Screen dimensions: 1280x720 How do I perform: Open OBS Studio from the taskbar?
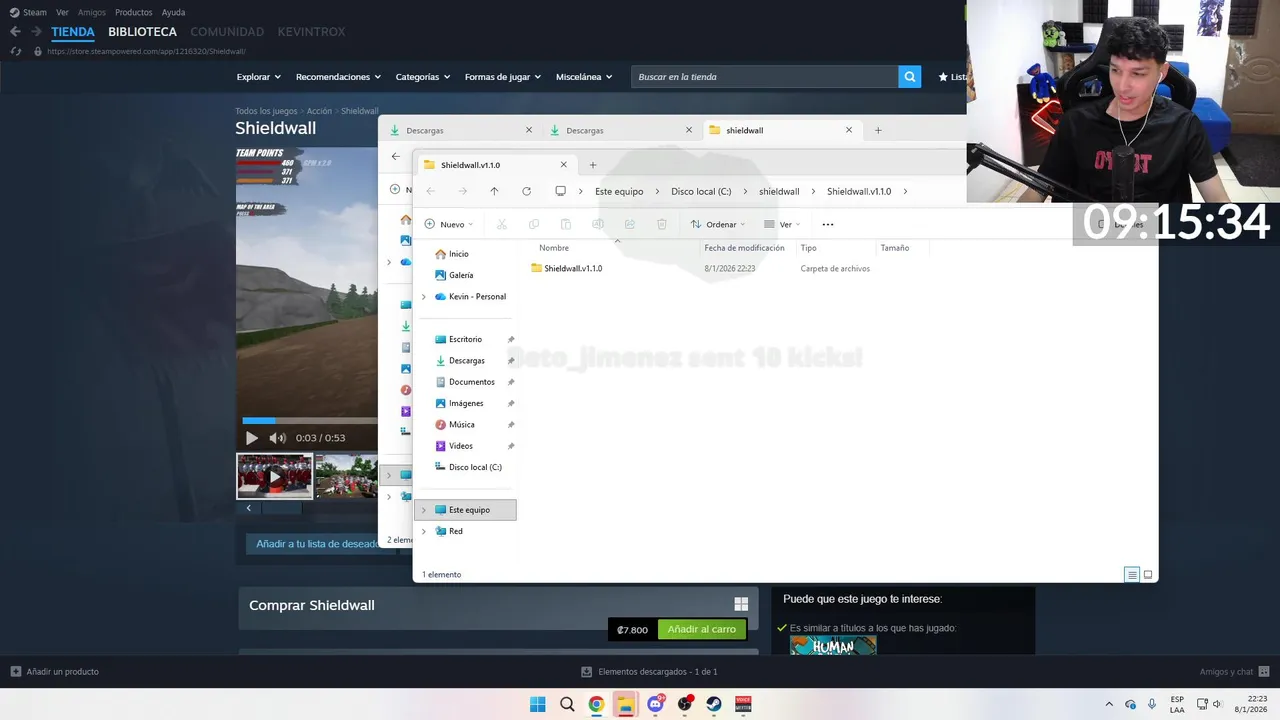pyautogui.click(x=685, y=704)
